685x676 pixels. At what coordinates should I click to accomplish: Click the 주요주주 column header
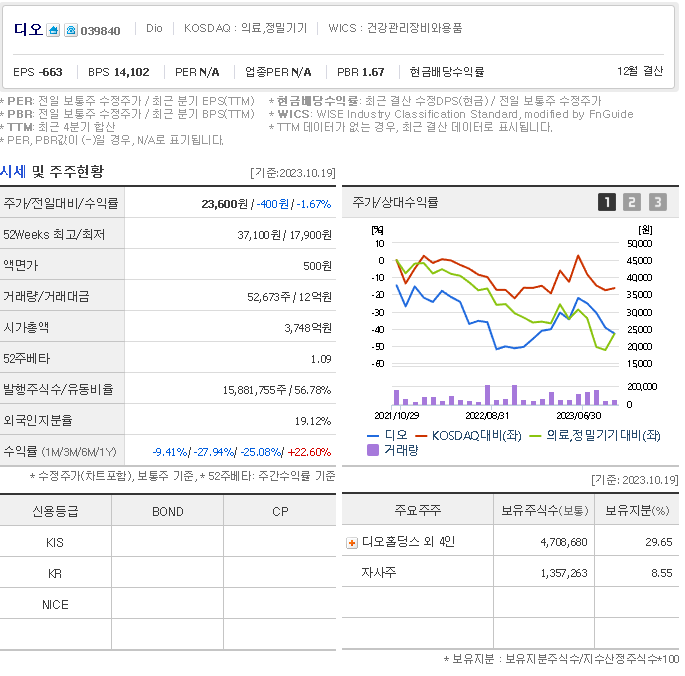pyautogui.click(x=418, y=510)
